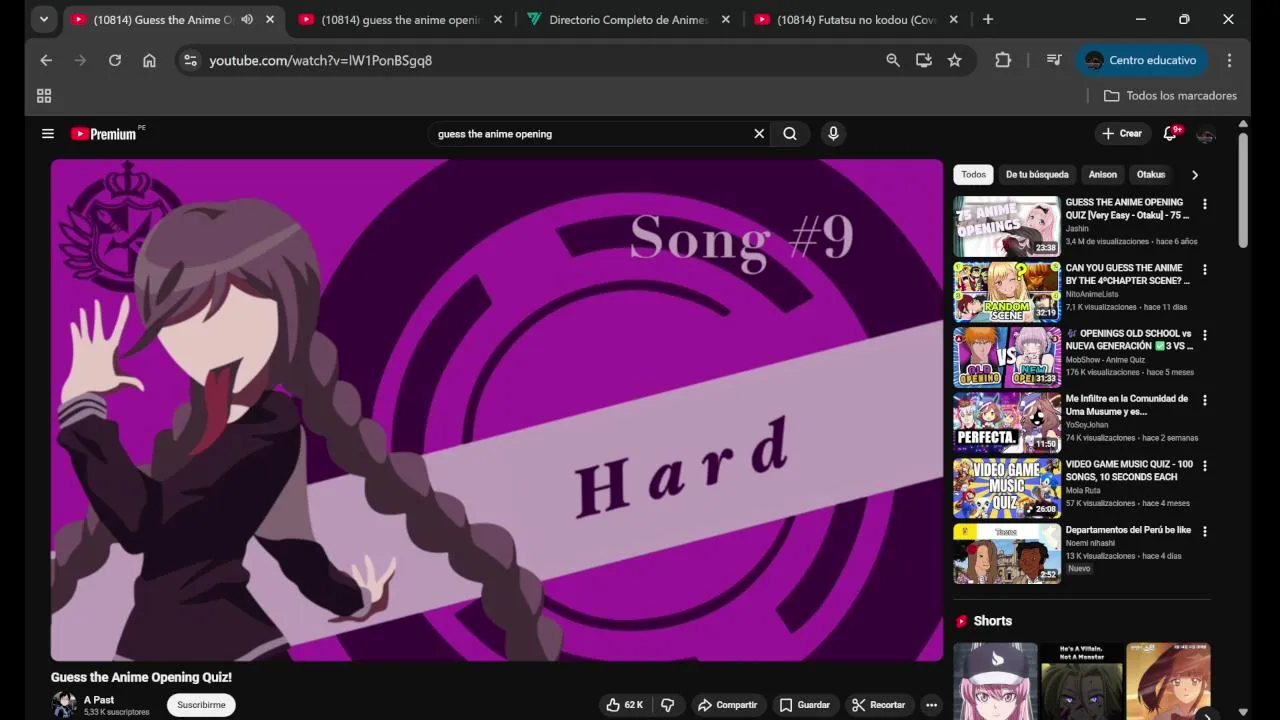This screenshot has width=1280, height=720.
Task: Open the A Past channel name link
Action: [99, 700]
